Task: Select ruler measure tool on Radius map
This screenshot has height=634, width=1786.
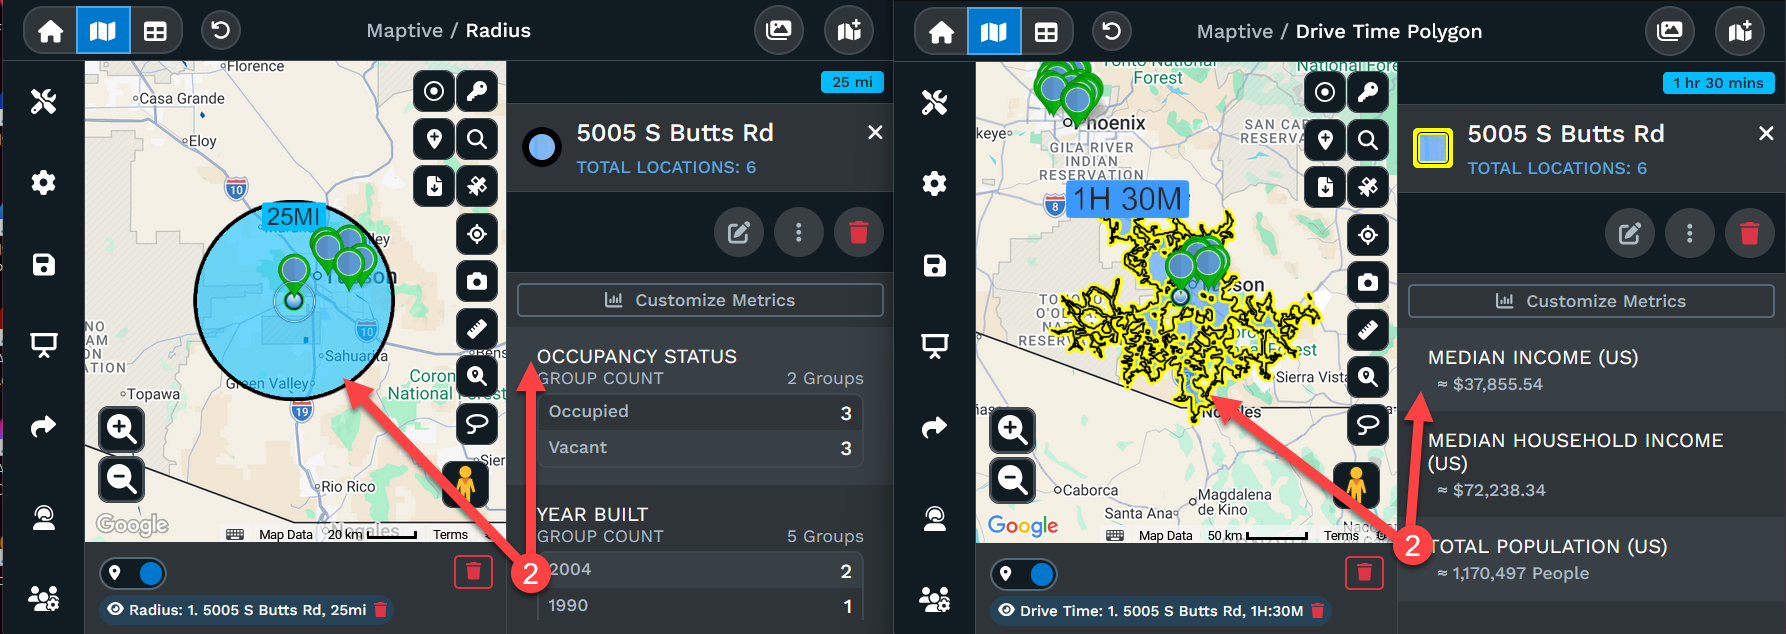Action: [477, 328]
